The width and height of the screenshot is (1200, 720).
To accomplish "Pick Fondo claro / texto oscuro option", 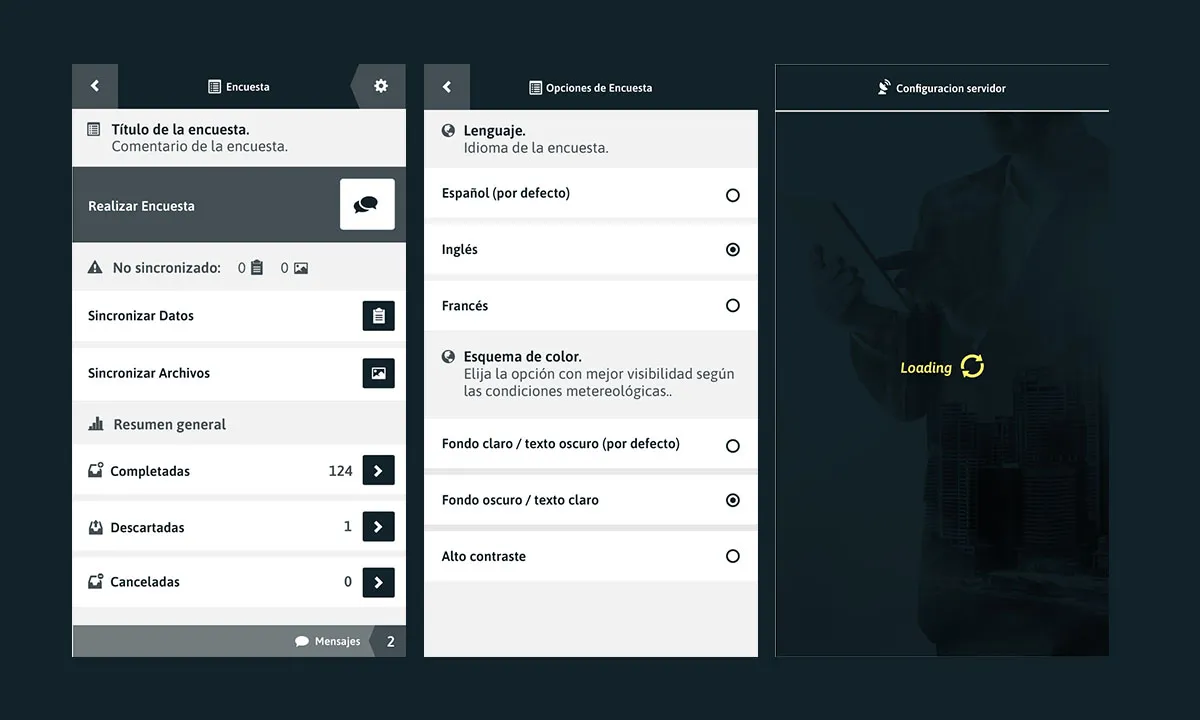I will click(732, 446).
